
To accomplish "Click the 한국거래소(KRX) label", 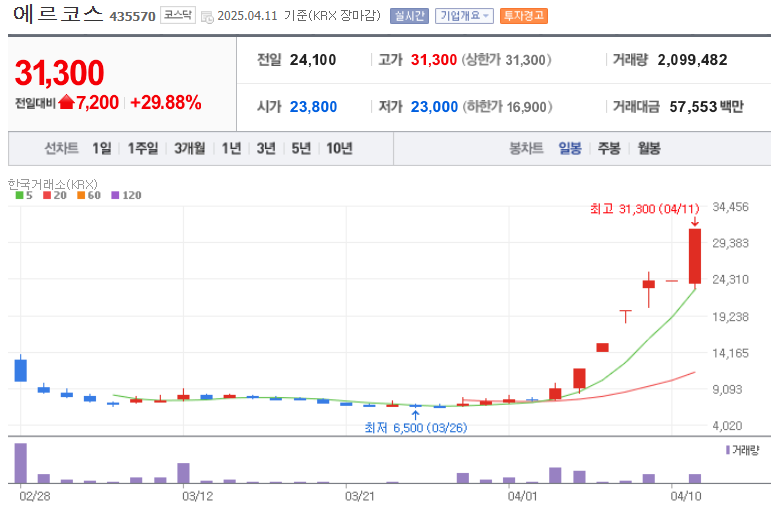I will coord(53,184).
